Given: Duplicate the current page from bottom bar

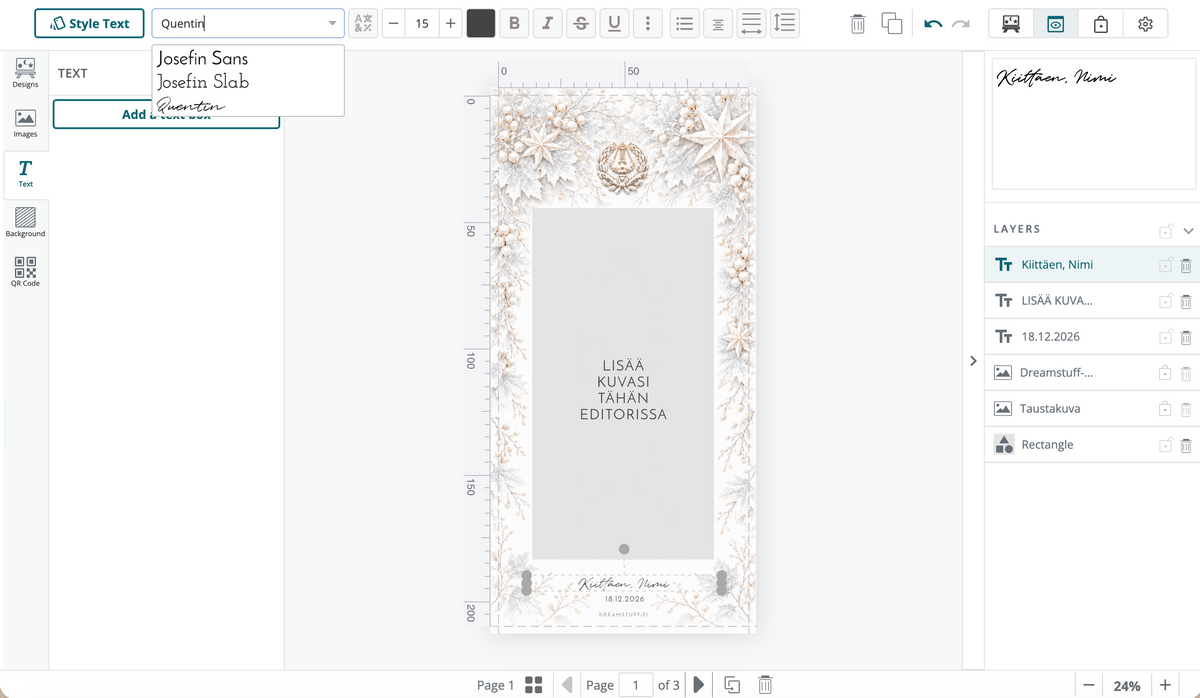Looking at the screenshot, I should pyautogui.click(x=732, y=685).
